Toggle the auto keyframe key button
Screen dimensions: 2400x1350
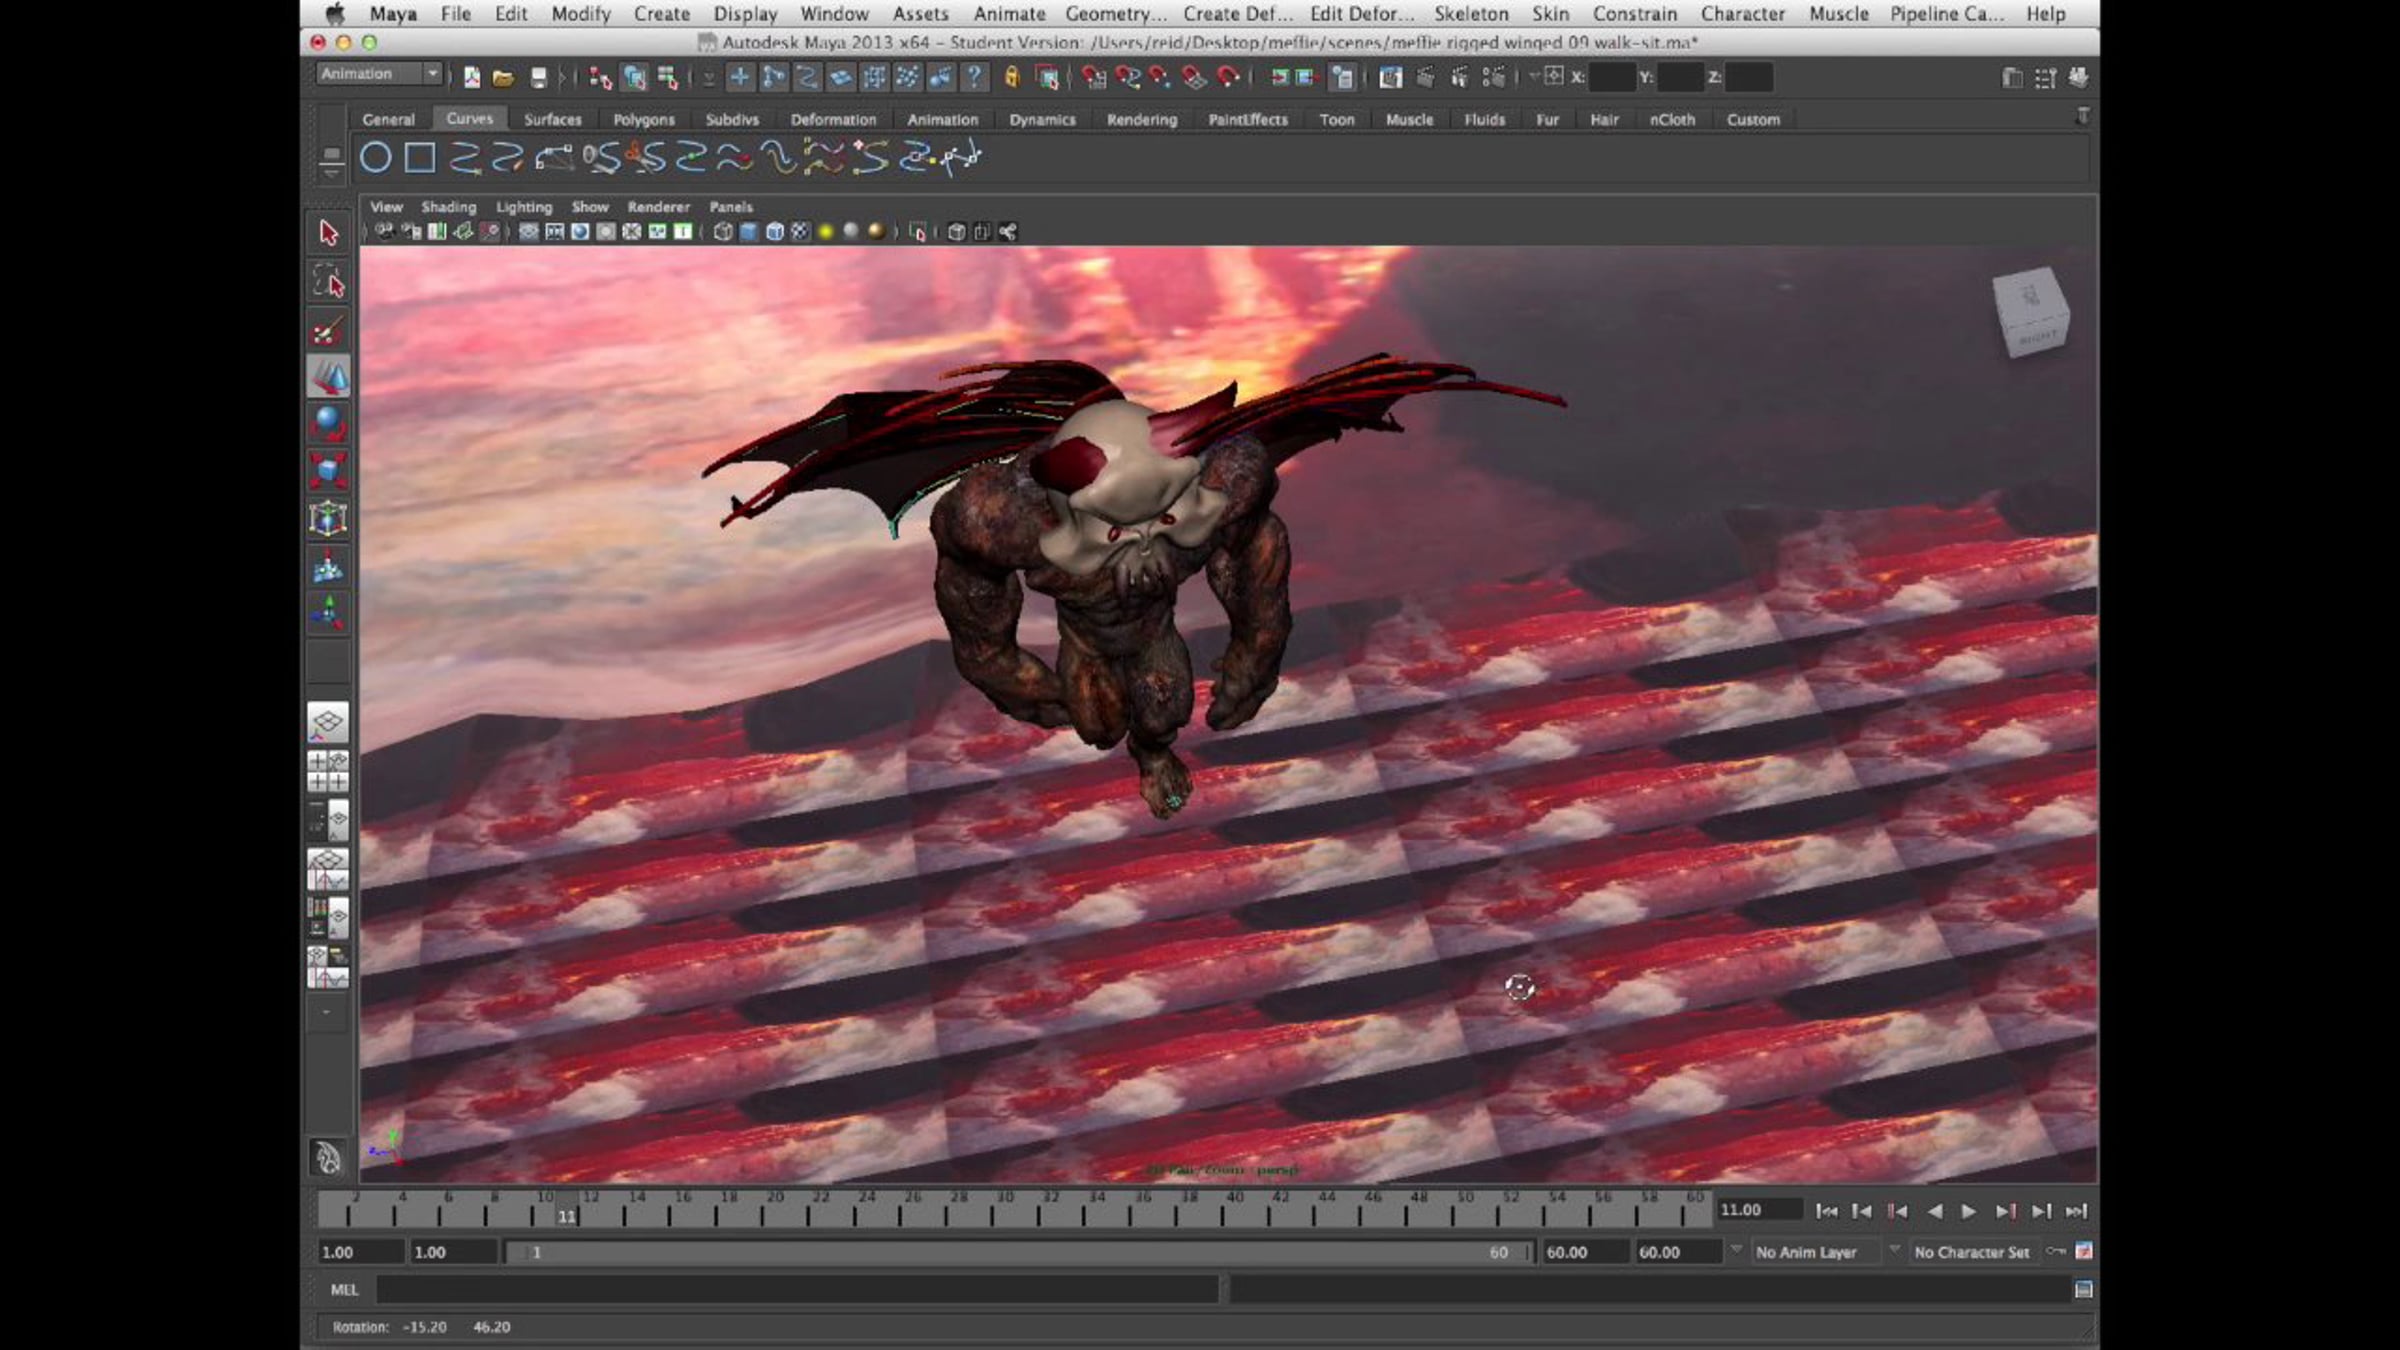(x=2055, y=1252)
